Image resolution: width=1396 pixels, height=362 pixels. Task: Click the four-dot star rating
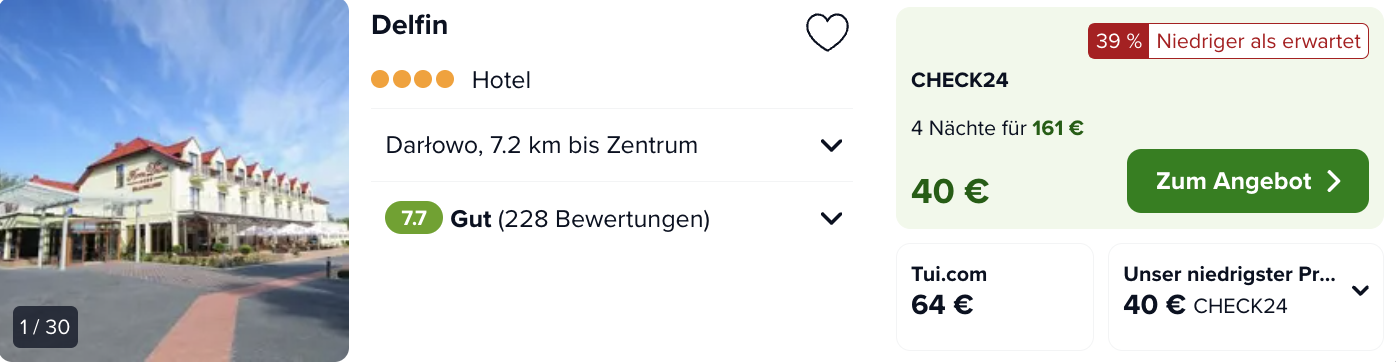click(412, 79)
